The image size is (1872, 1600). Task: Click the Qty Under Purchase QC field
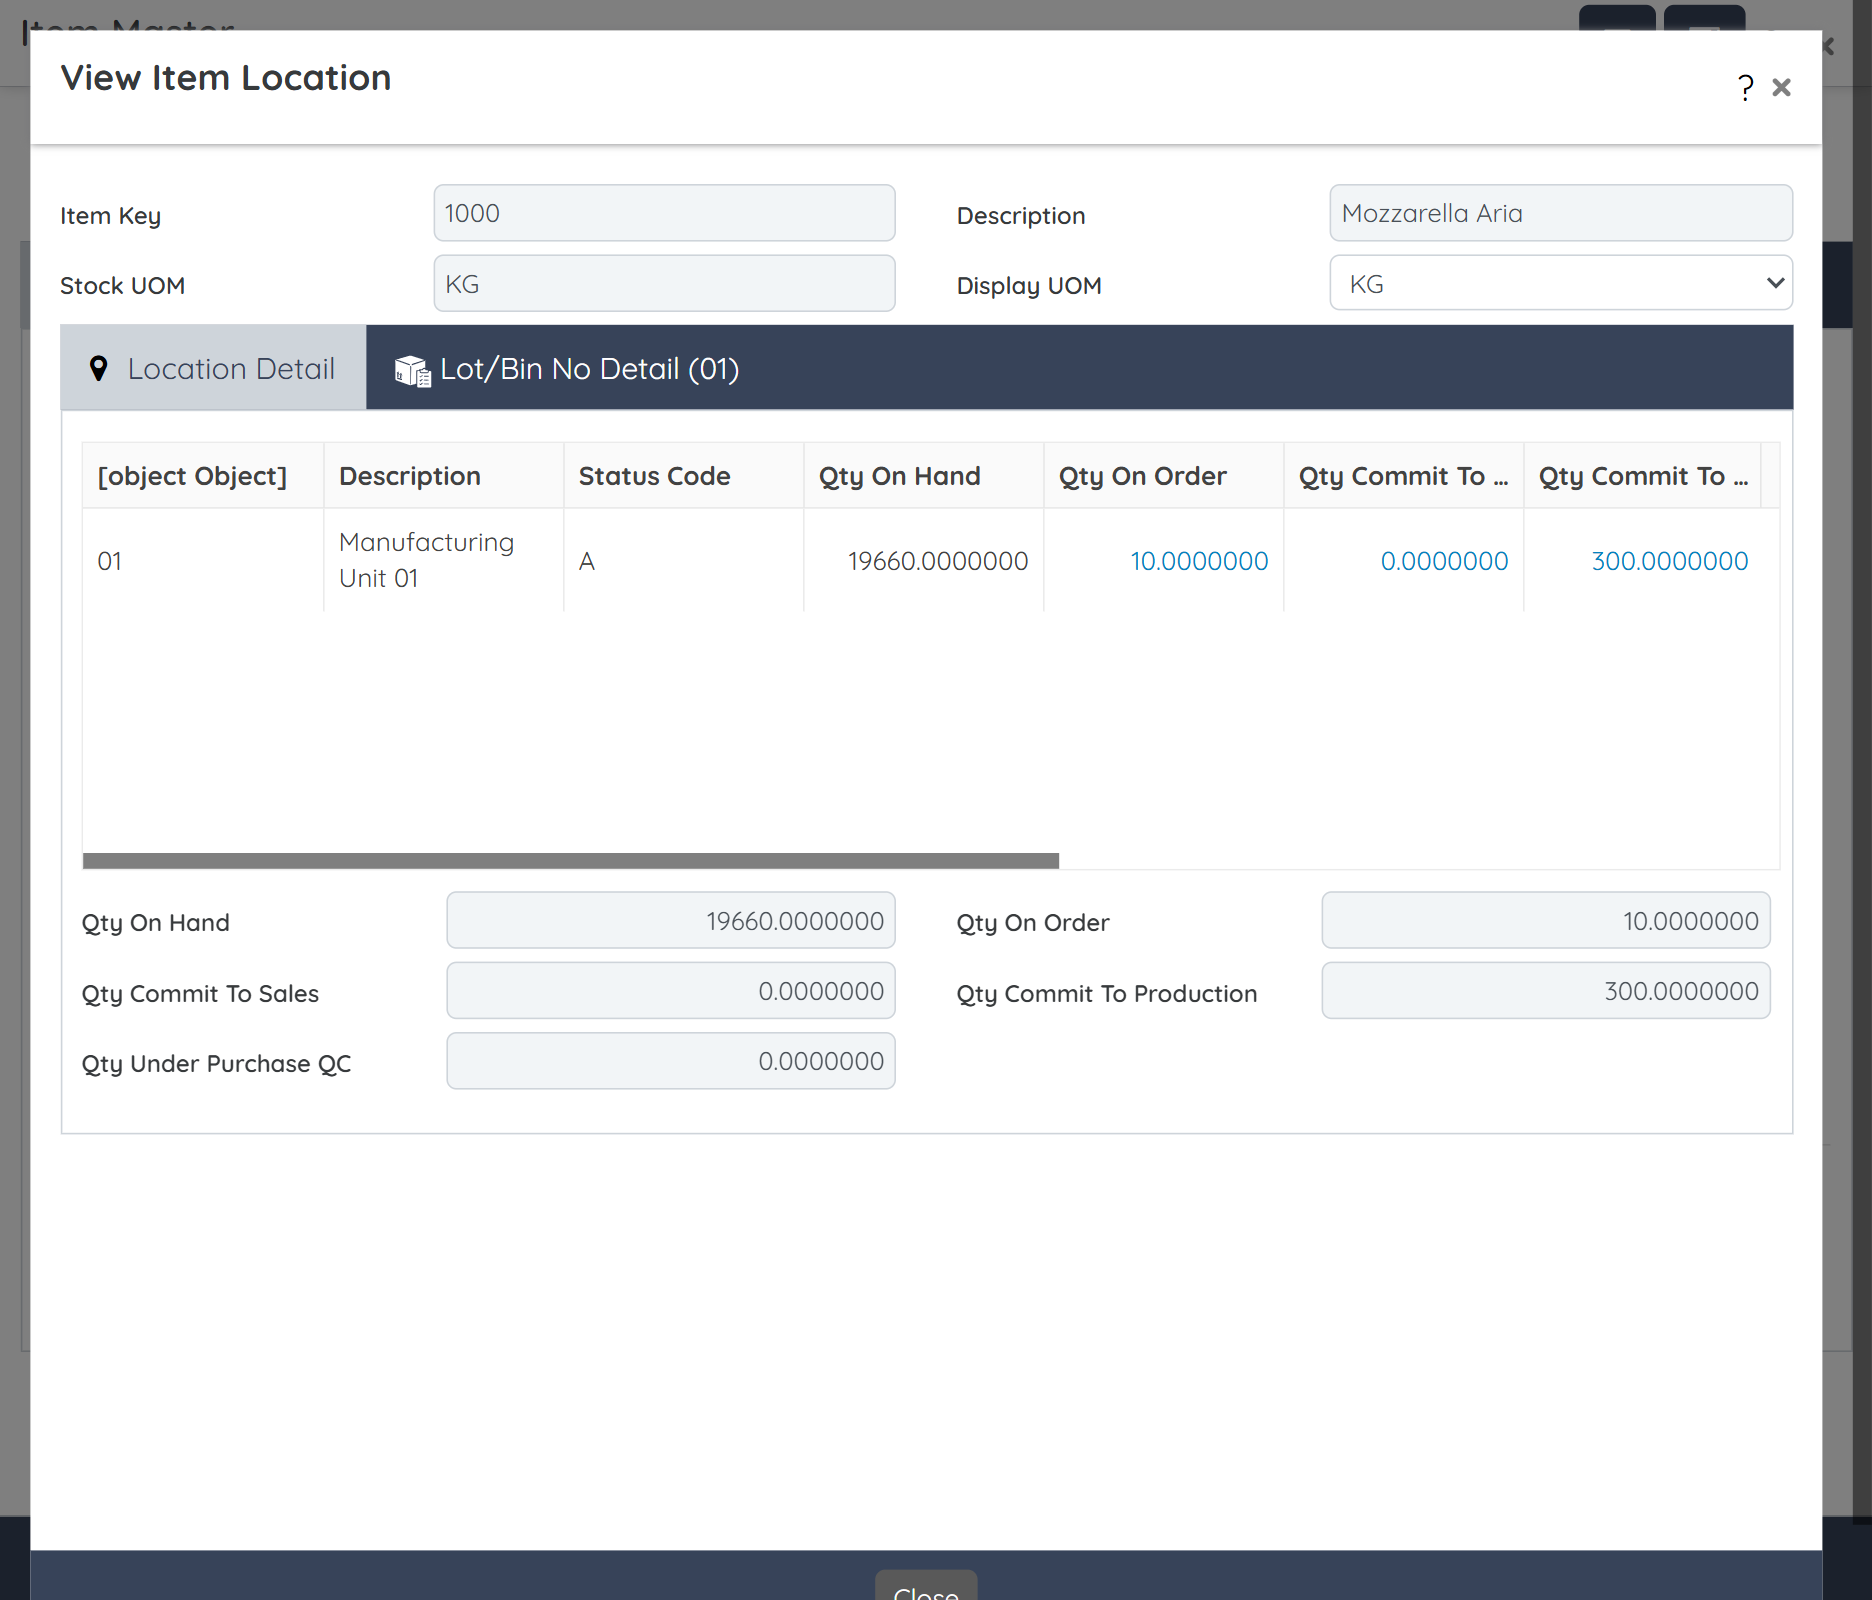point(671,1061)
